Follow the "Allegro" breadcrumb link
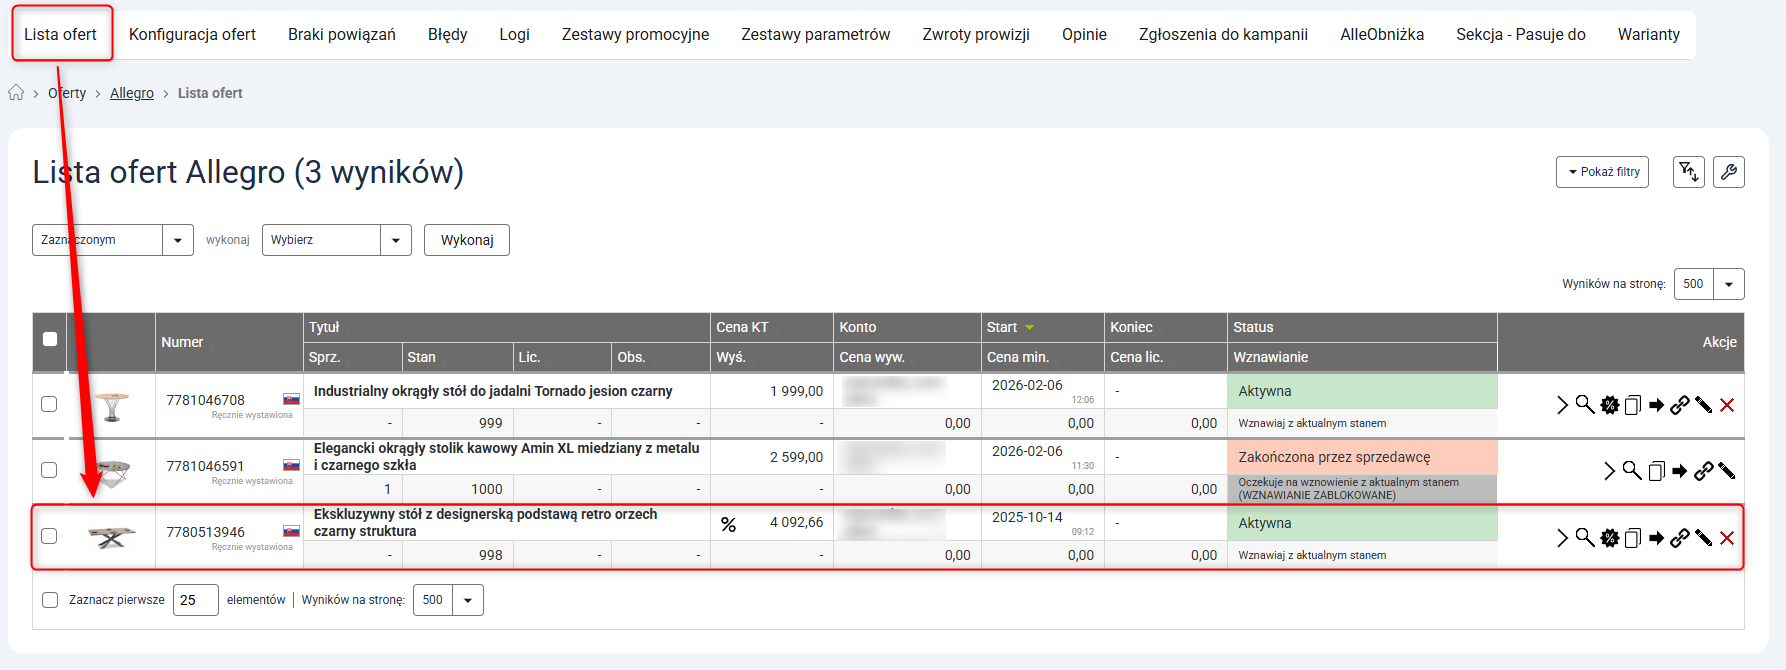 (x=132, y=93)
